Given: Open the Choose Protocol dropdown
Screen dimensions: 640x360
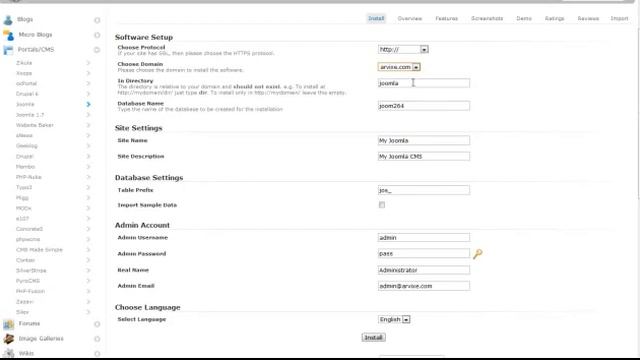Looking at the screenshot, I should point(403,49).
